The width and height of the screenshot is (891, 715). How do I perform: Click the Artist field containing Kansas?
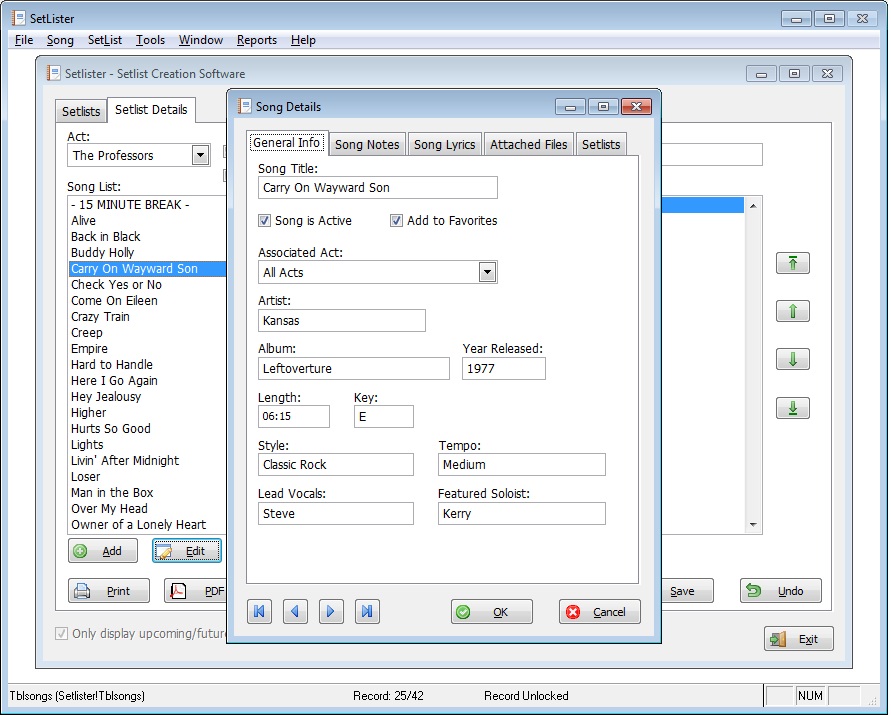341,320
